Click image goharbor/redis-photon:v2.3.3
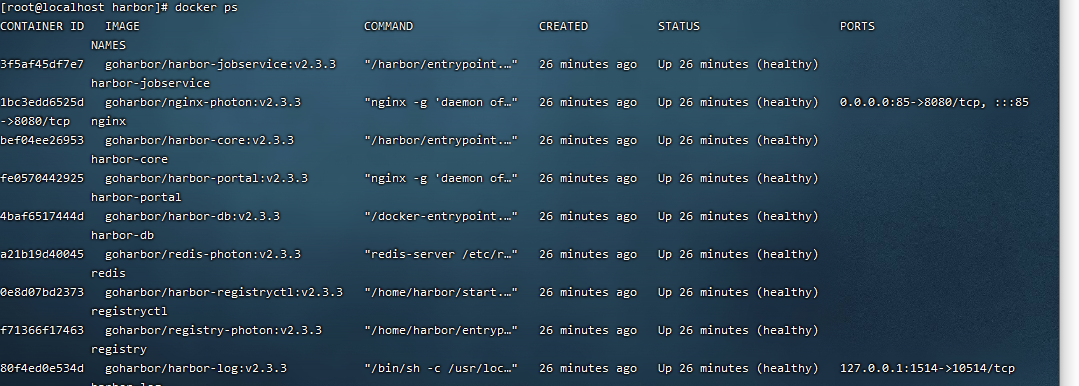This screenshot has height=386, width=1079. point(203,254)
